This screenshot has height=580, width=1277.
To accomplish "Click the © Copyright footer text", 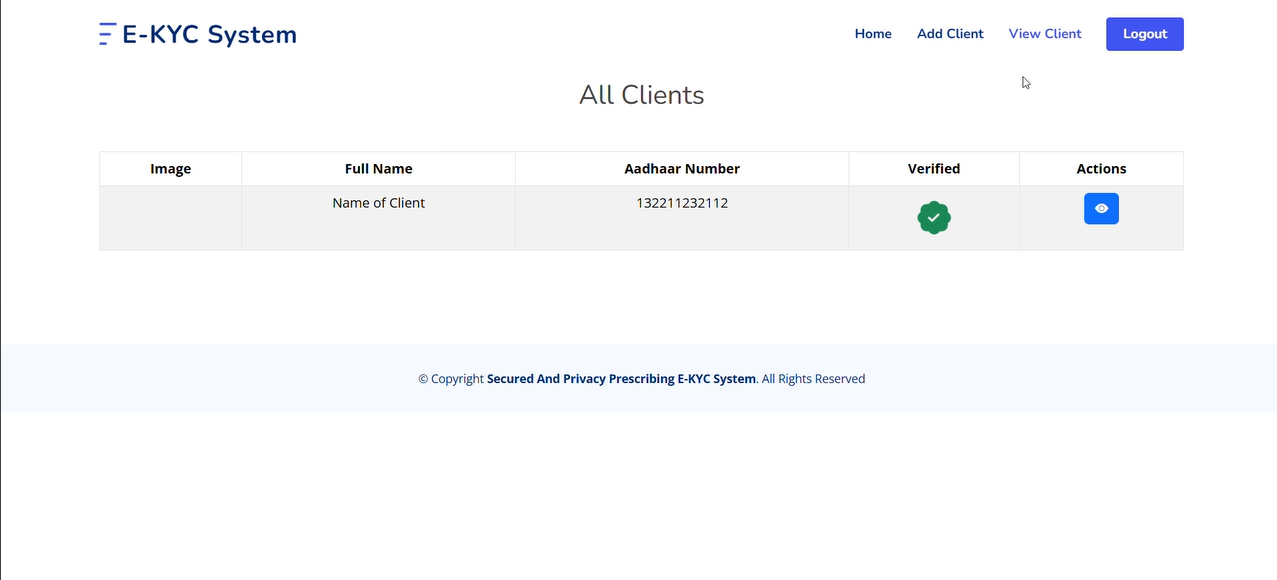I will [451, 379].
